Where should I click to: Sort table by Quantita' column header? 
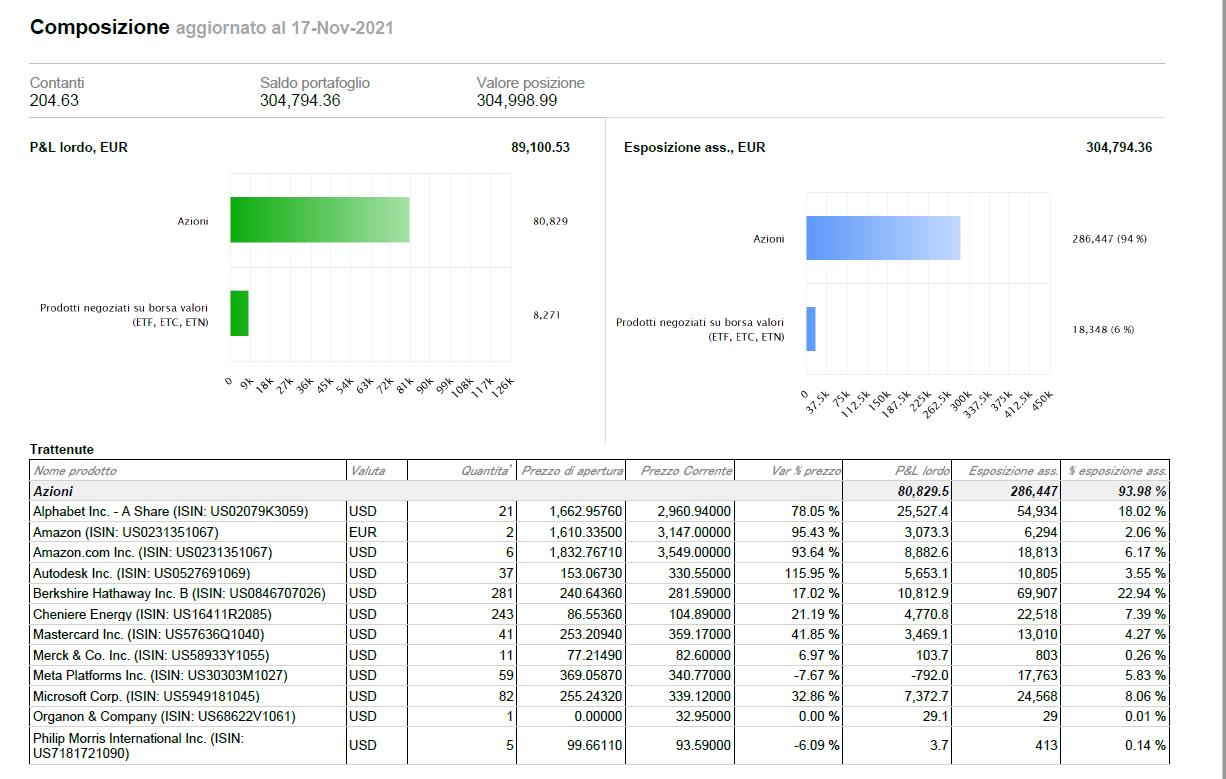[x=487, y=470]
